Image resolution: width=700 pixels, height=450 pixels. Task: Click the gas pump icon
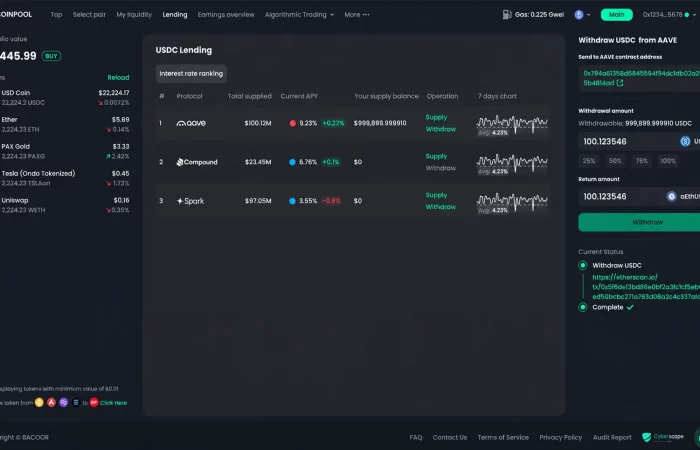click(507, 15)
